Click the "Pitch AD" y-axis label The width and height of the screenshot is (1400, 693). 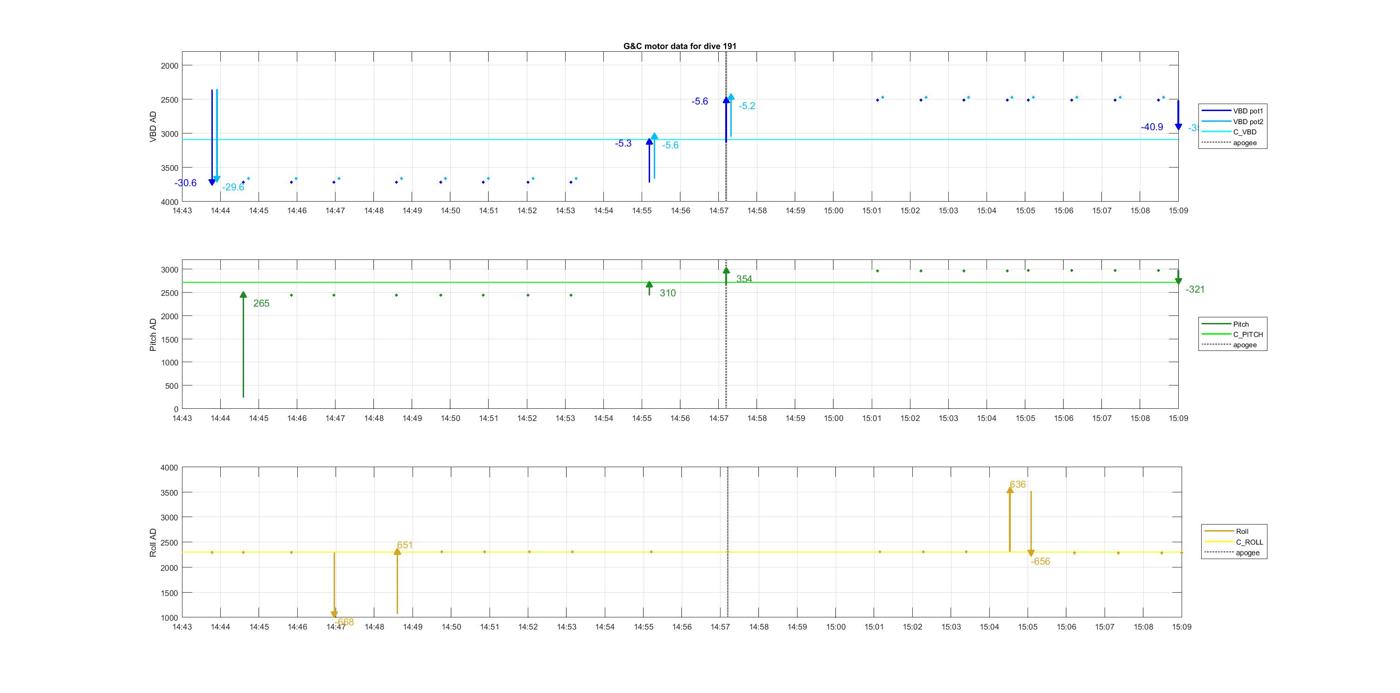click(153, 335)
